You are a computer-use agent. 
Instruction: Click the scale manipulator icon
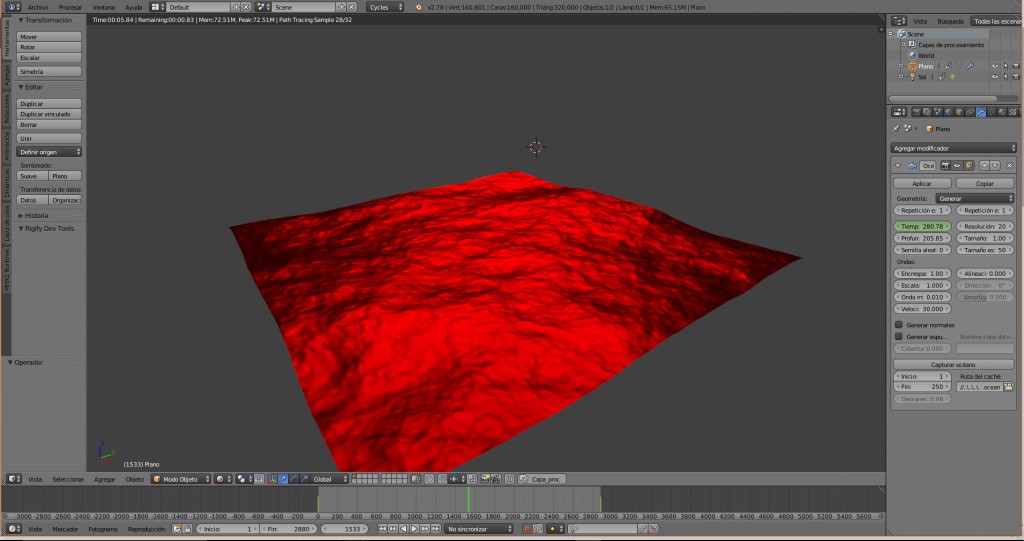click(304, 479)
